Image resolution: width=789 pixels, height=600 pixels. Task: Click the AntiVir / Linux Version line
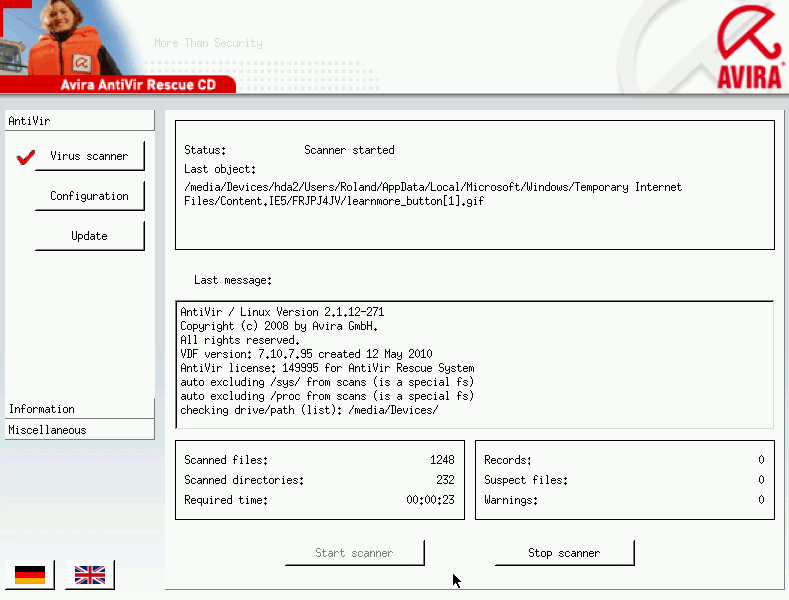coord(282,312)
